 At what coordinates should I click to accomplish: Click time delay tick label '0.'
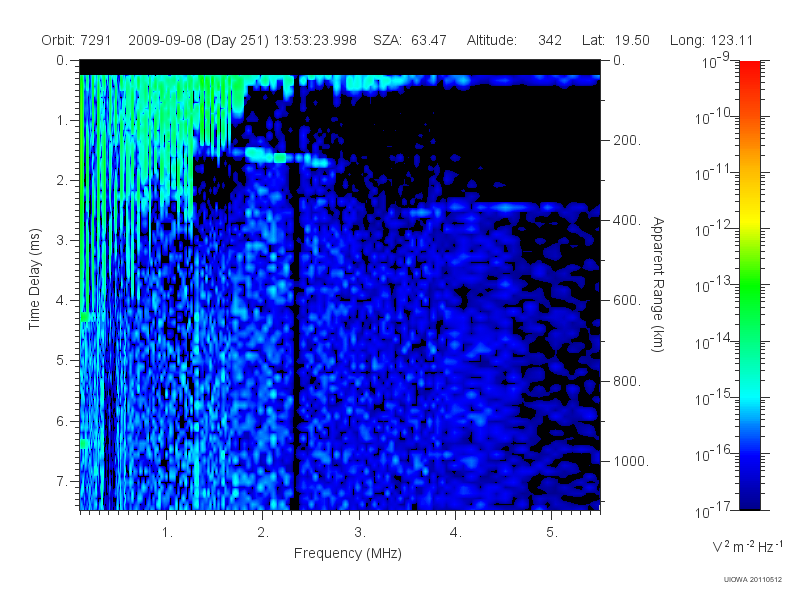click(62, 61)
